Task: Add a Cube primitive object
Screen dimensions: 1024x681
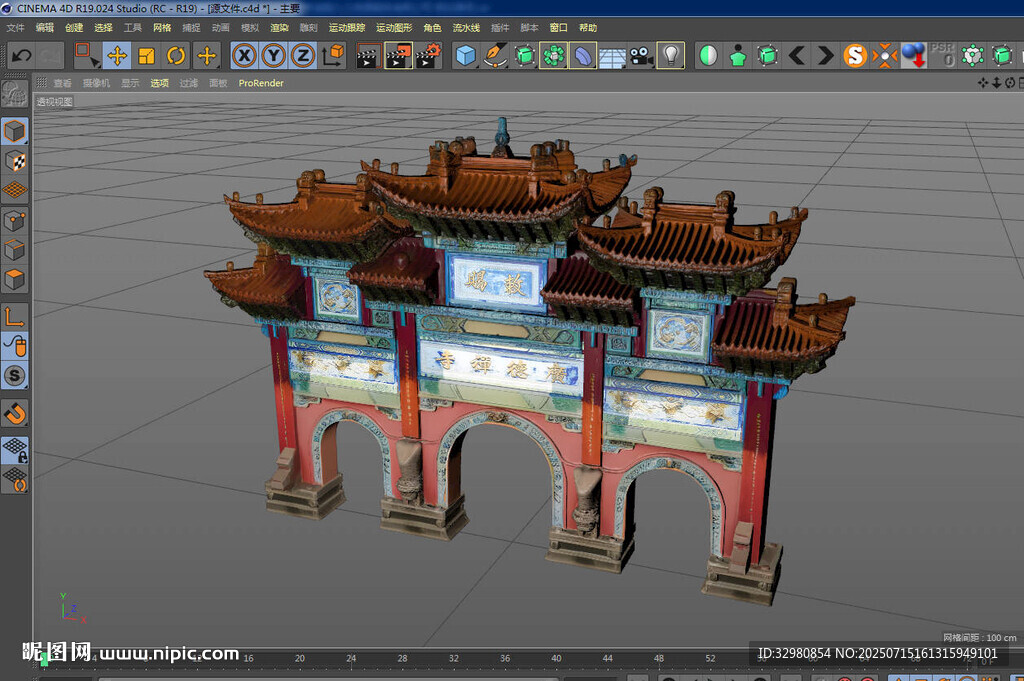Action: [x=466, y=55]
